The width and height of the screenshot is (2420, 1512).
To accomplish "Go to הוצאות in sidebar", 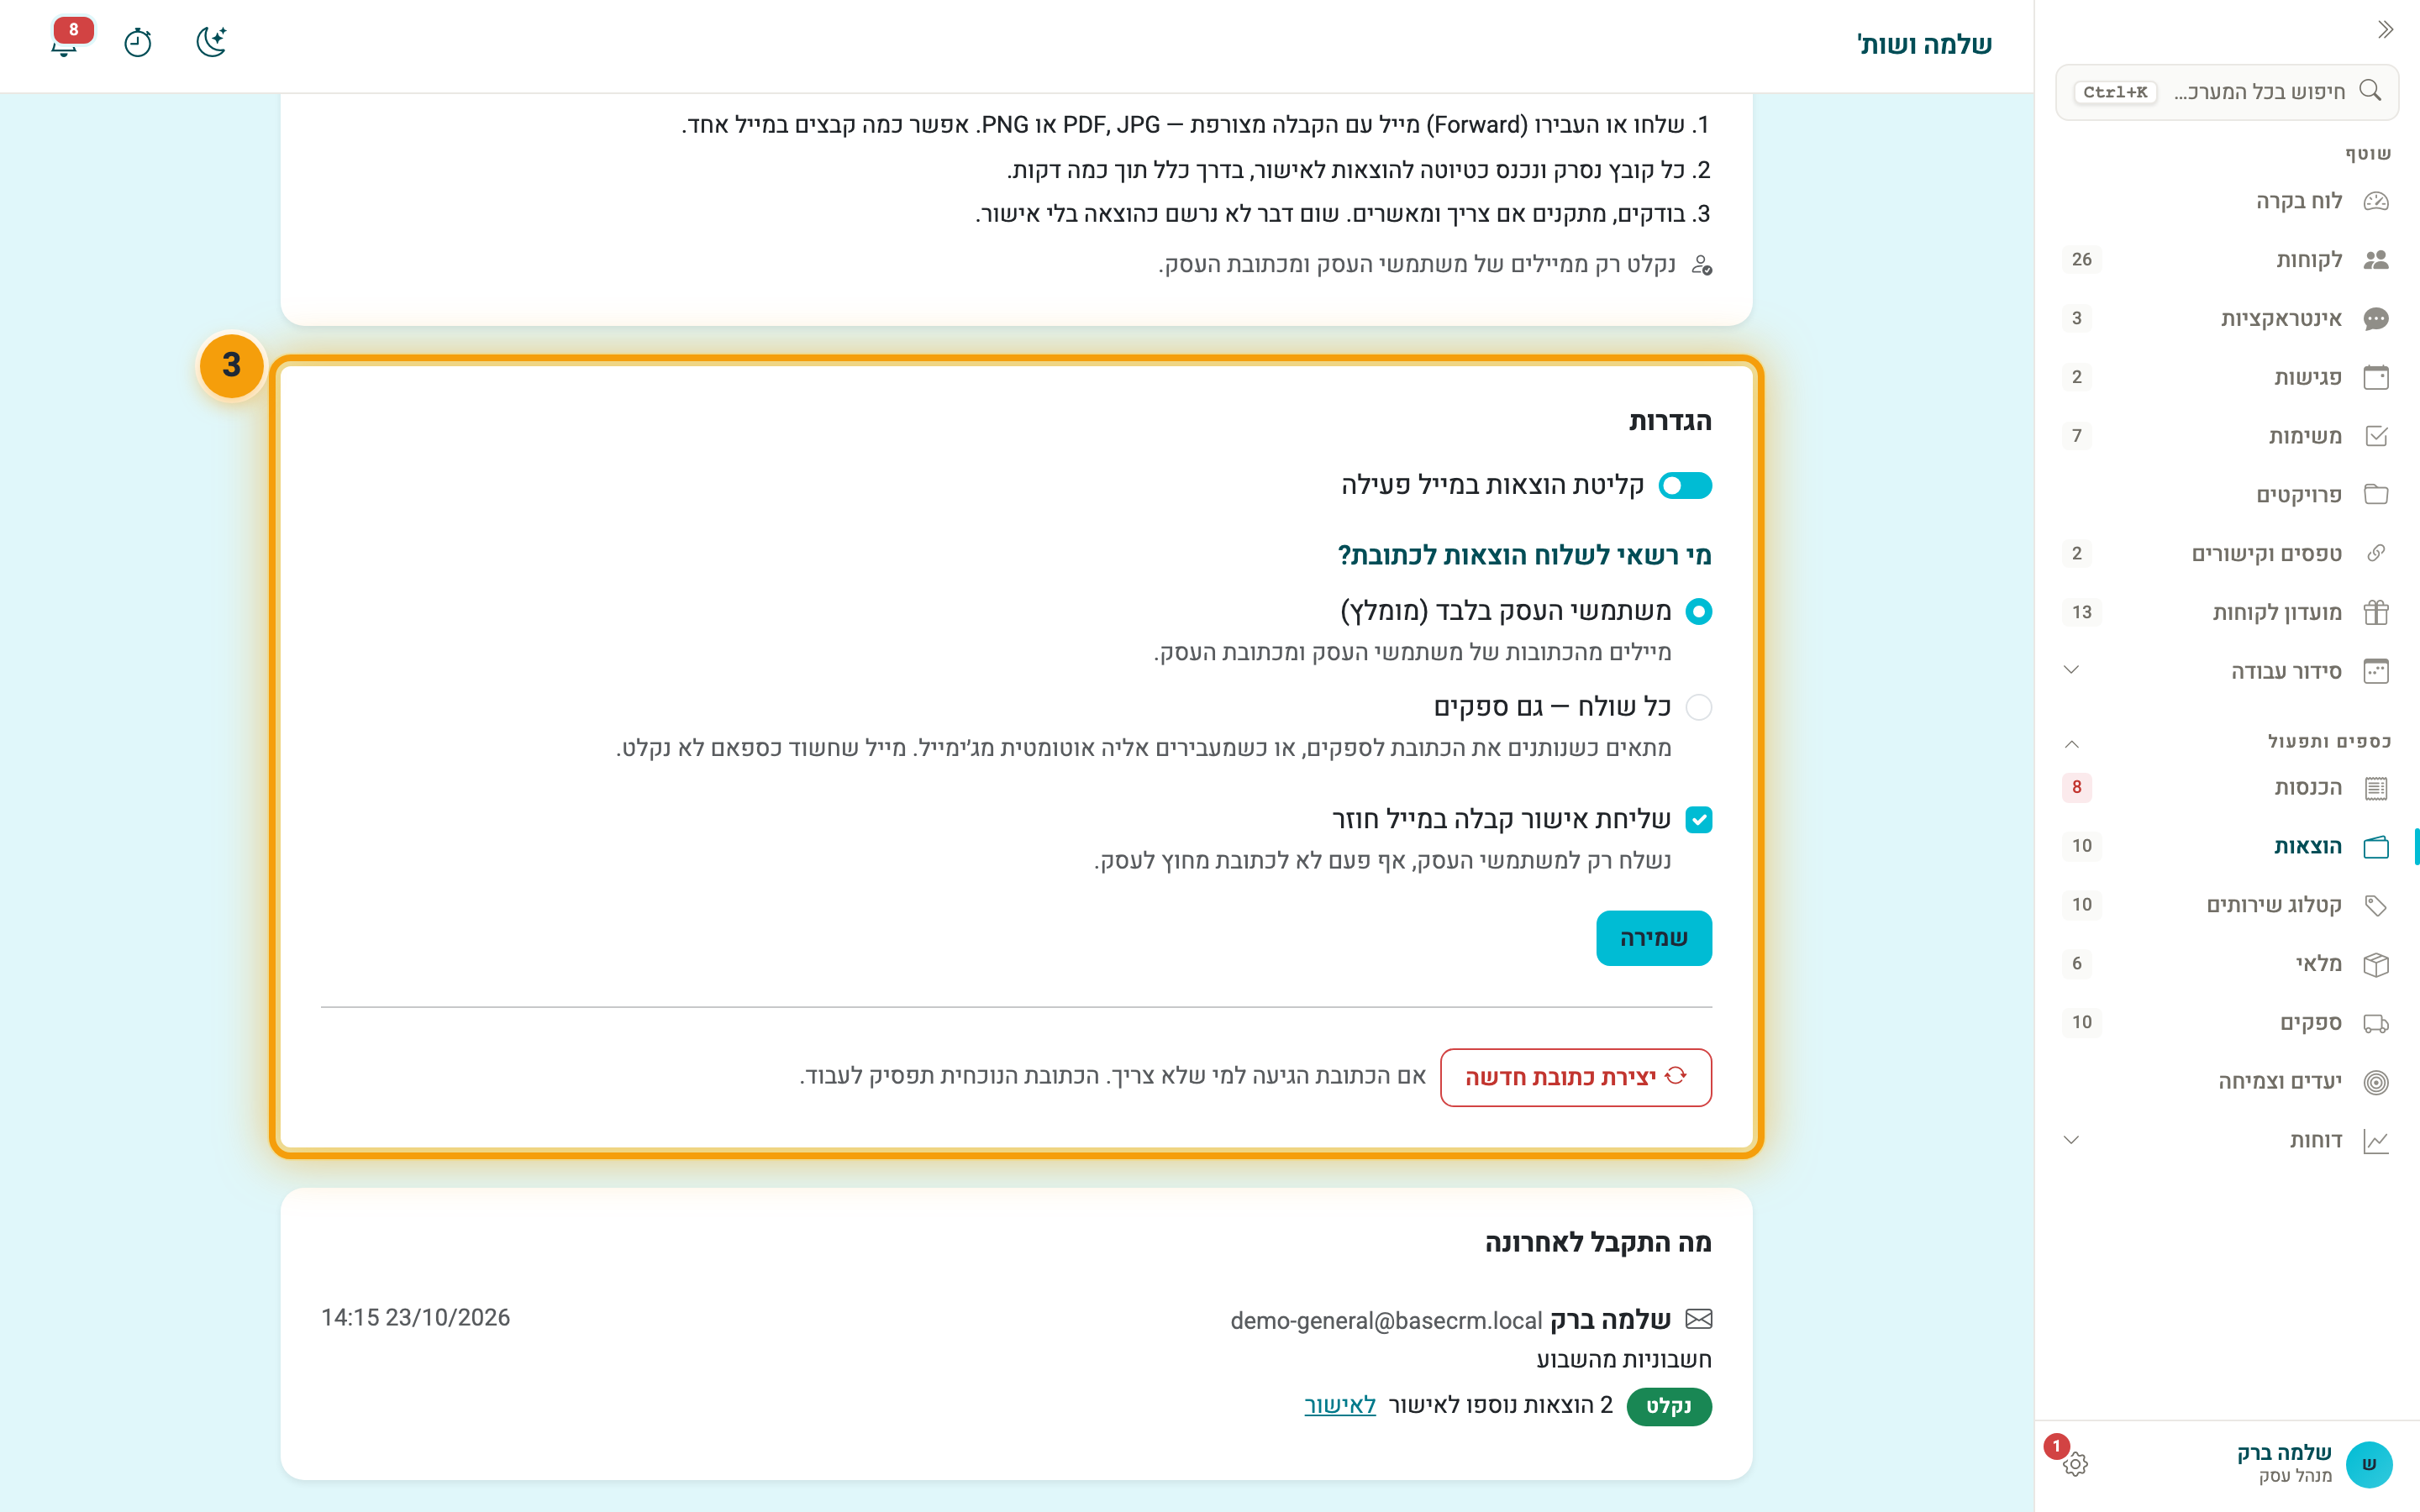I will point(2227,847).
